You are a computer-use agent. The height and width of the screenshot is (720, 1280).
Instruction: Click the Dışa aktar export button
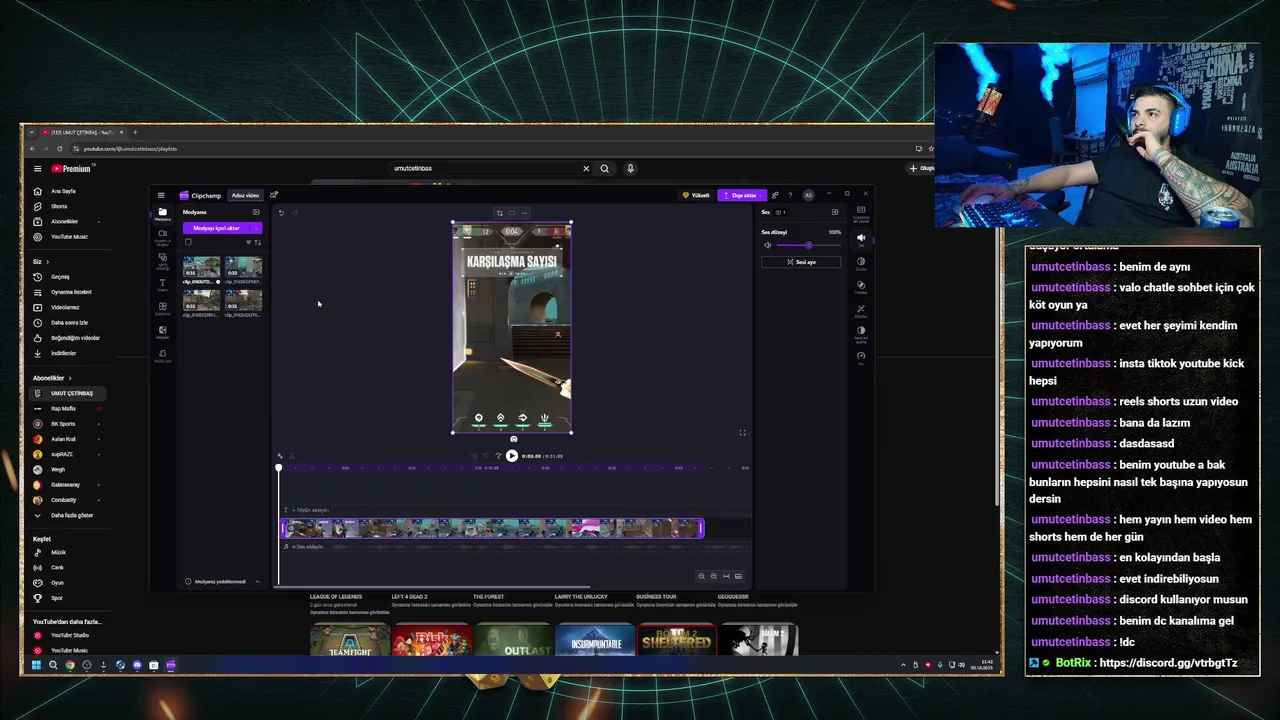pyautogui.click(x=742, y=195)
